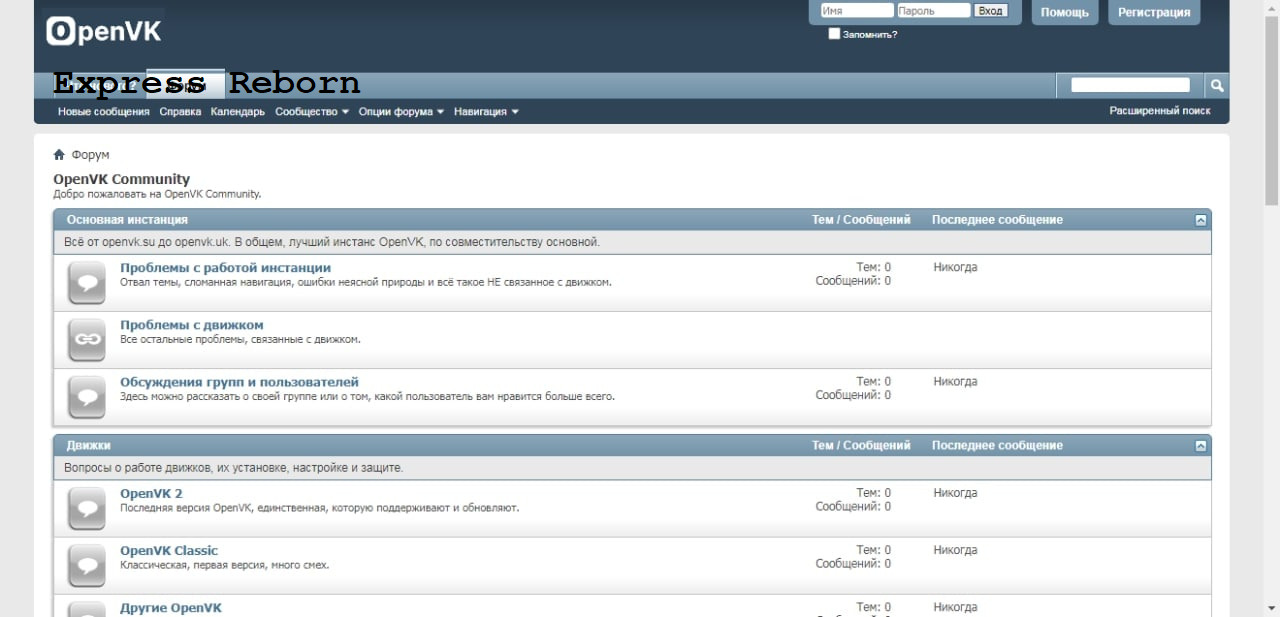The height and width of the screenshot is (617, 1280).
Task: Click the OpenVK Community heading
Action: (x=121, y=180)
